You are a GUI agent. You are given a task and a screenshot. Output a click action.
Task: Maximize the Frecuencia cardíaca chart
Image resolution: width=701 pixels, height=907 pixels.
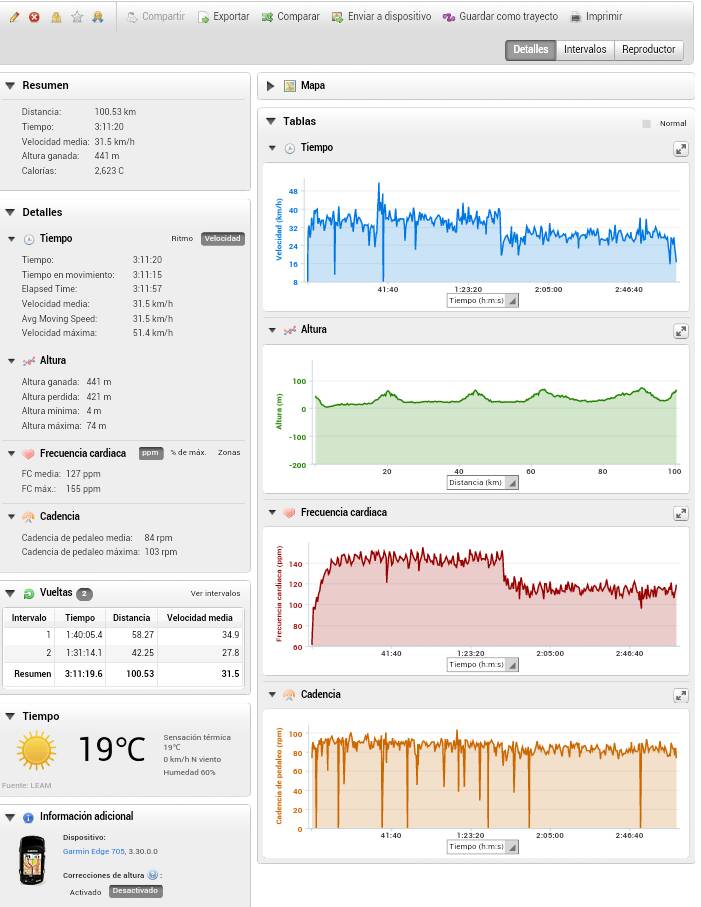(680, 513)
